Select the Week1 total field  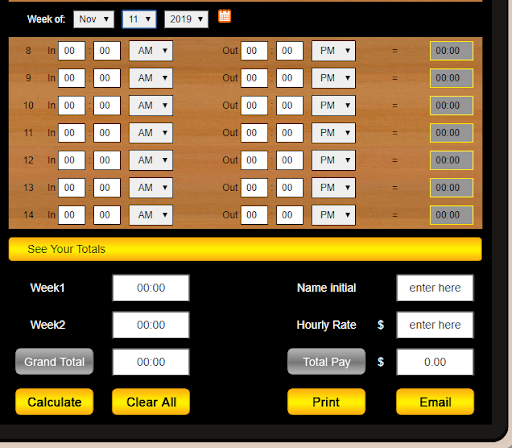pyautogui.click(x=151, y=288)
